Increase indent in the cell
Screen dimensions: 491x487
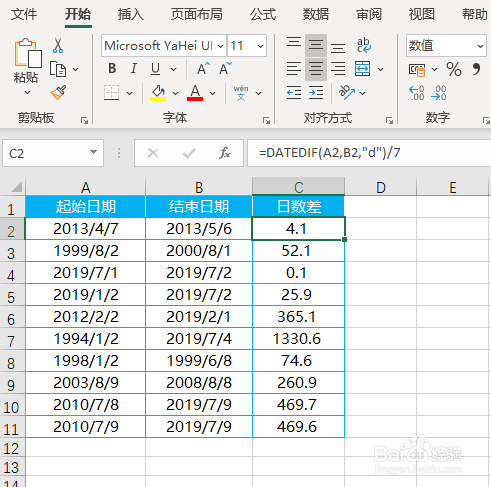click(x=316, y=93)
